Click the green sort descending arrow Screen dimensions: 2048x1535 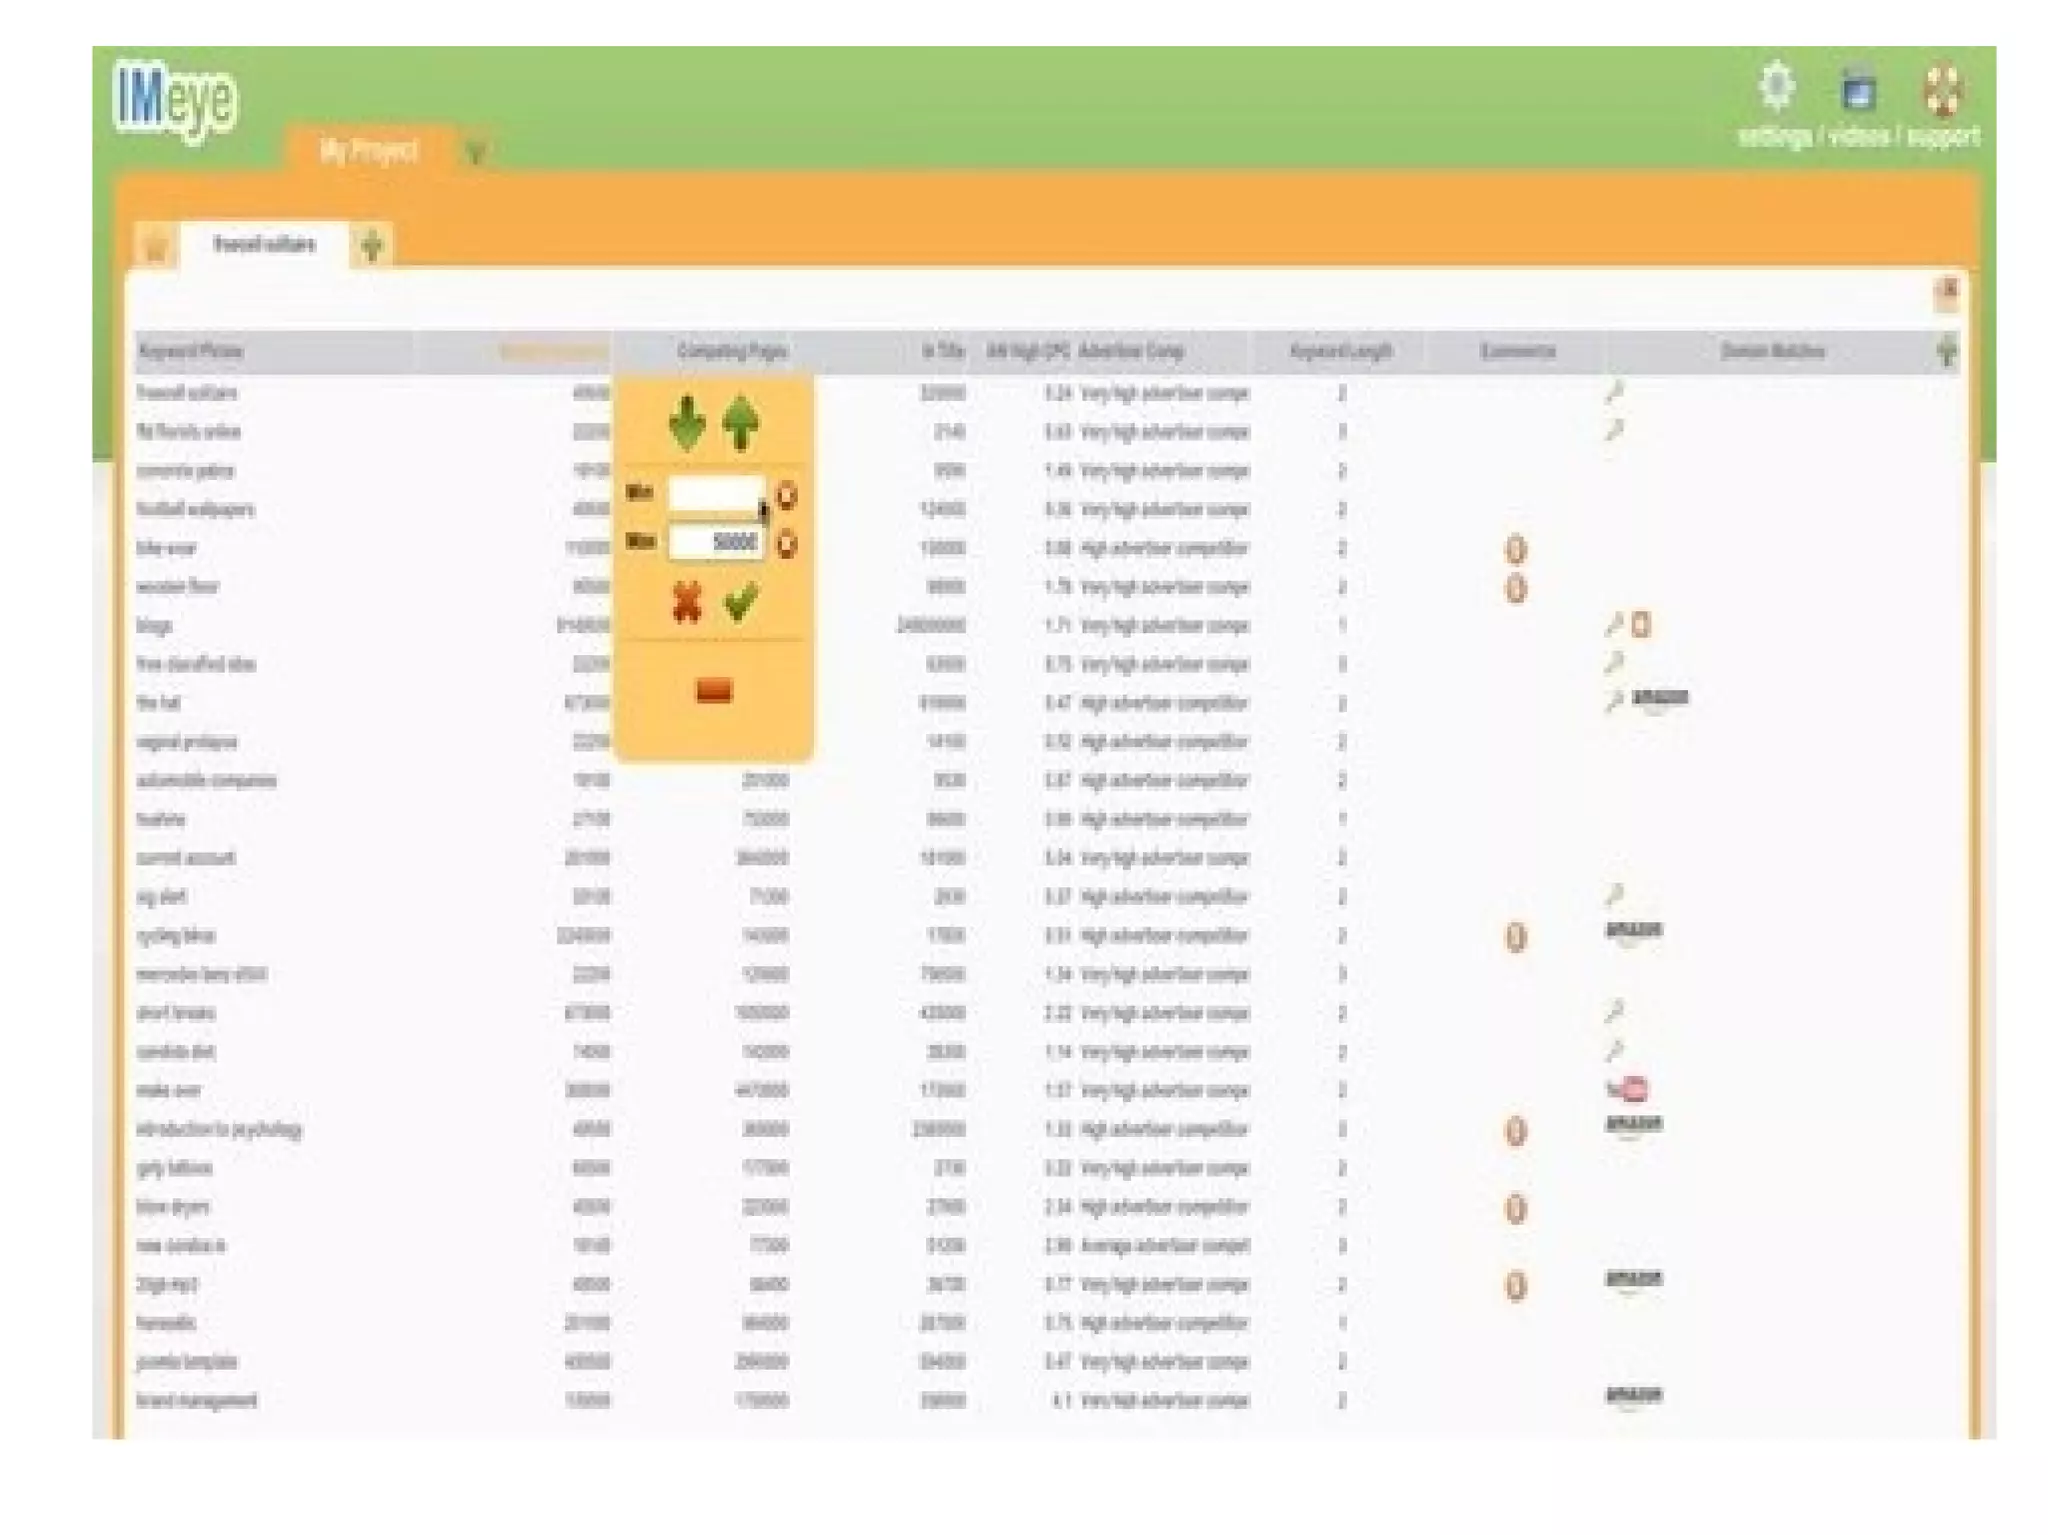[x=686, y=424]
